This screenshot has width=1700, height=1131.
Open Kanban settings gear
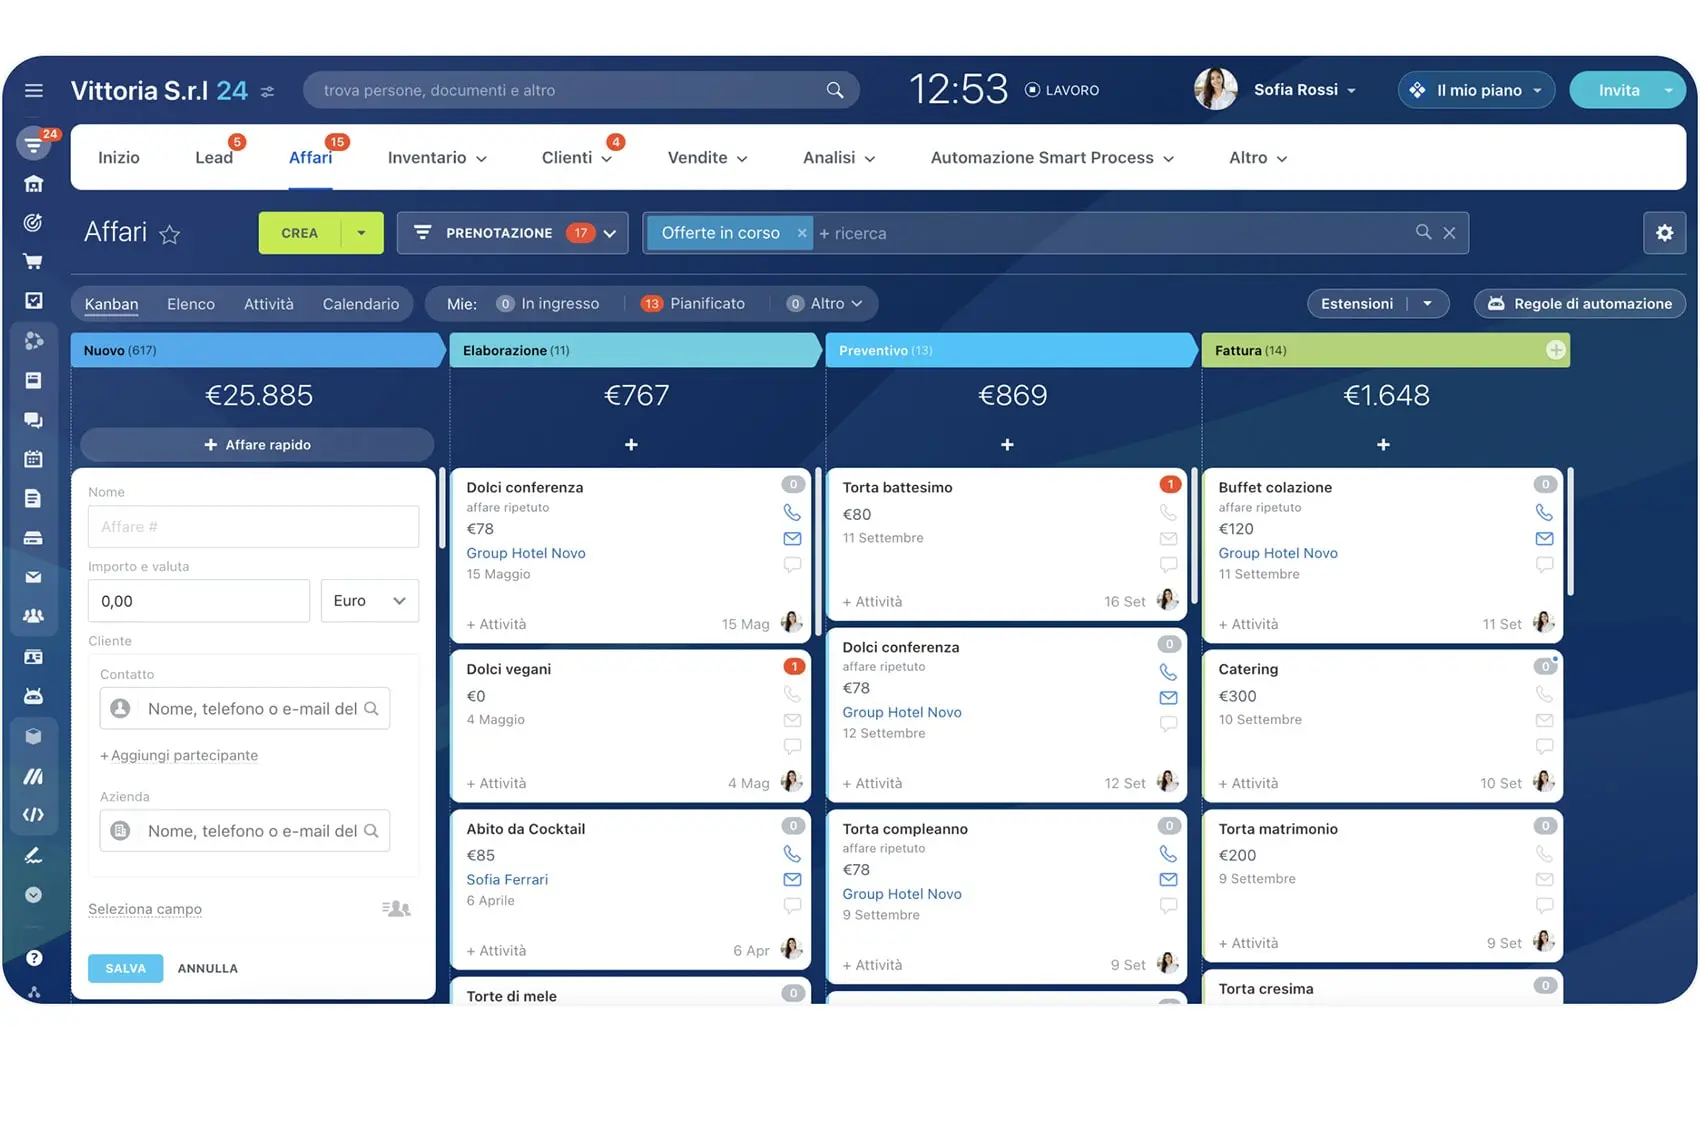coord(1664,233)
